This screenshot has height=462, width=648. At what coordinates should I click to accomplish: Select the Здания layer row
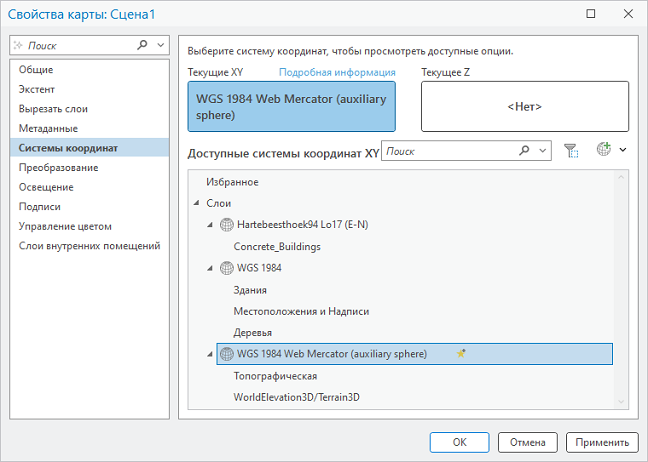click(x=250, y=290)
